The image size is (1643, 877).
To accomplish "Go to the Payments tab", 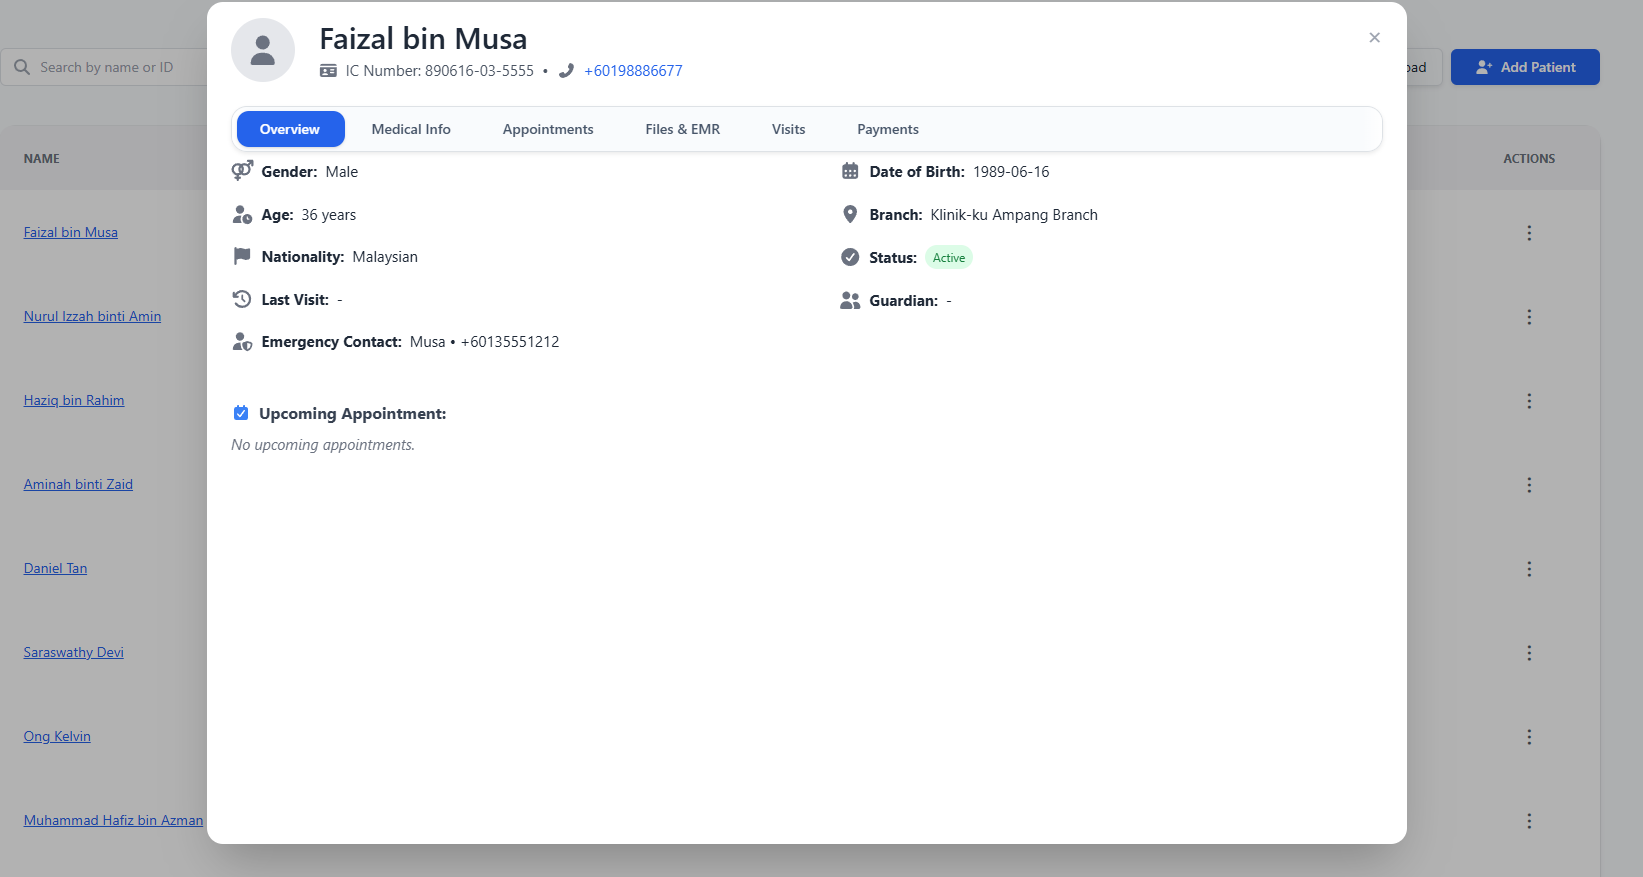I will tap(887, 129).
